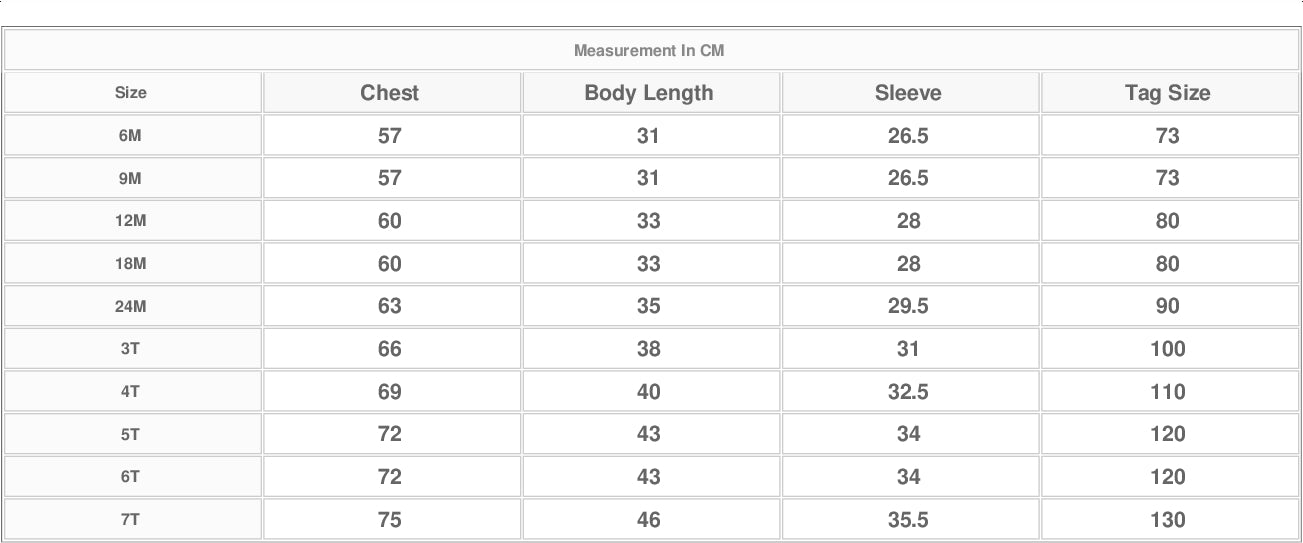
Task: Click the 7T size row label
Action: pos(130,520)
